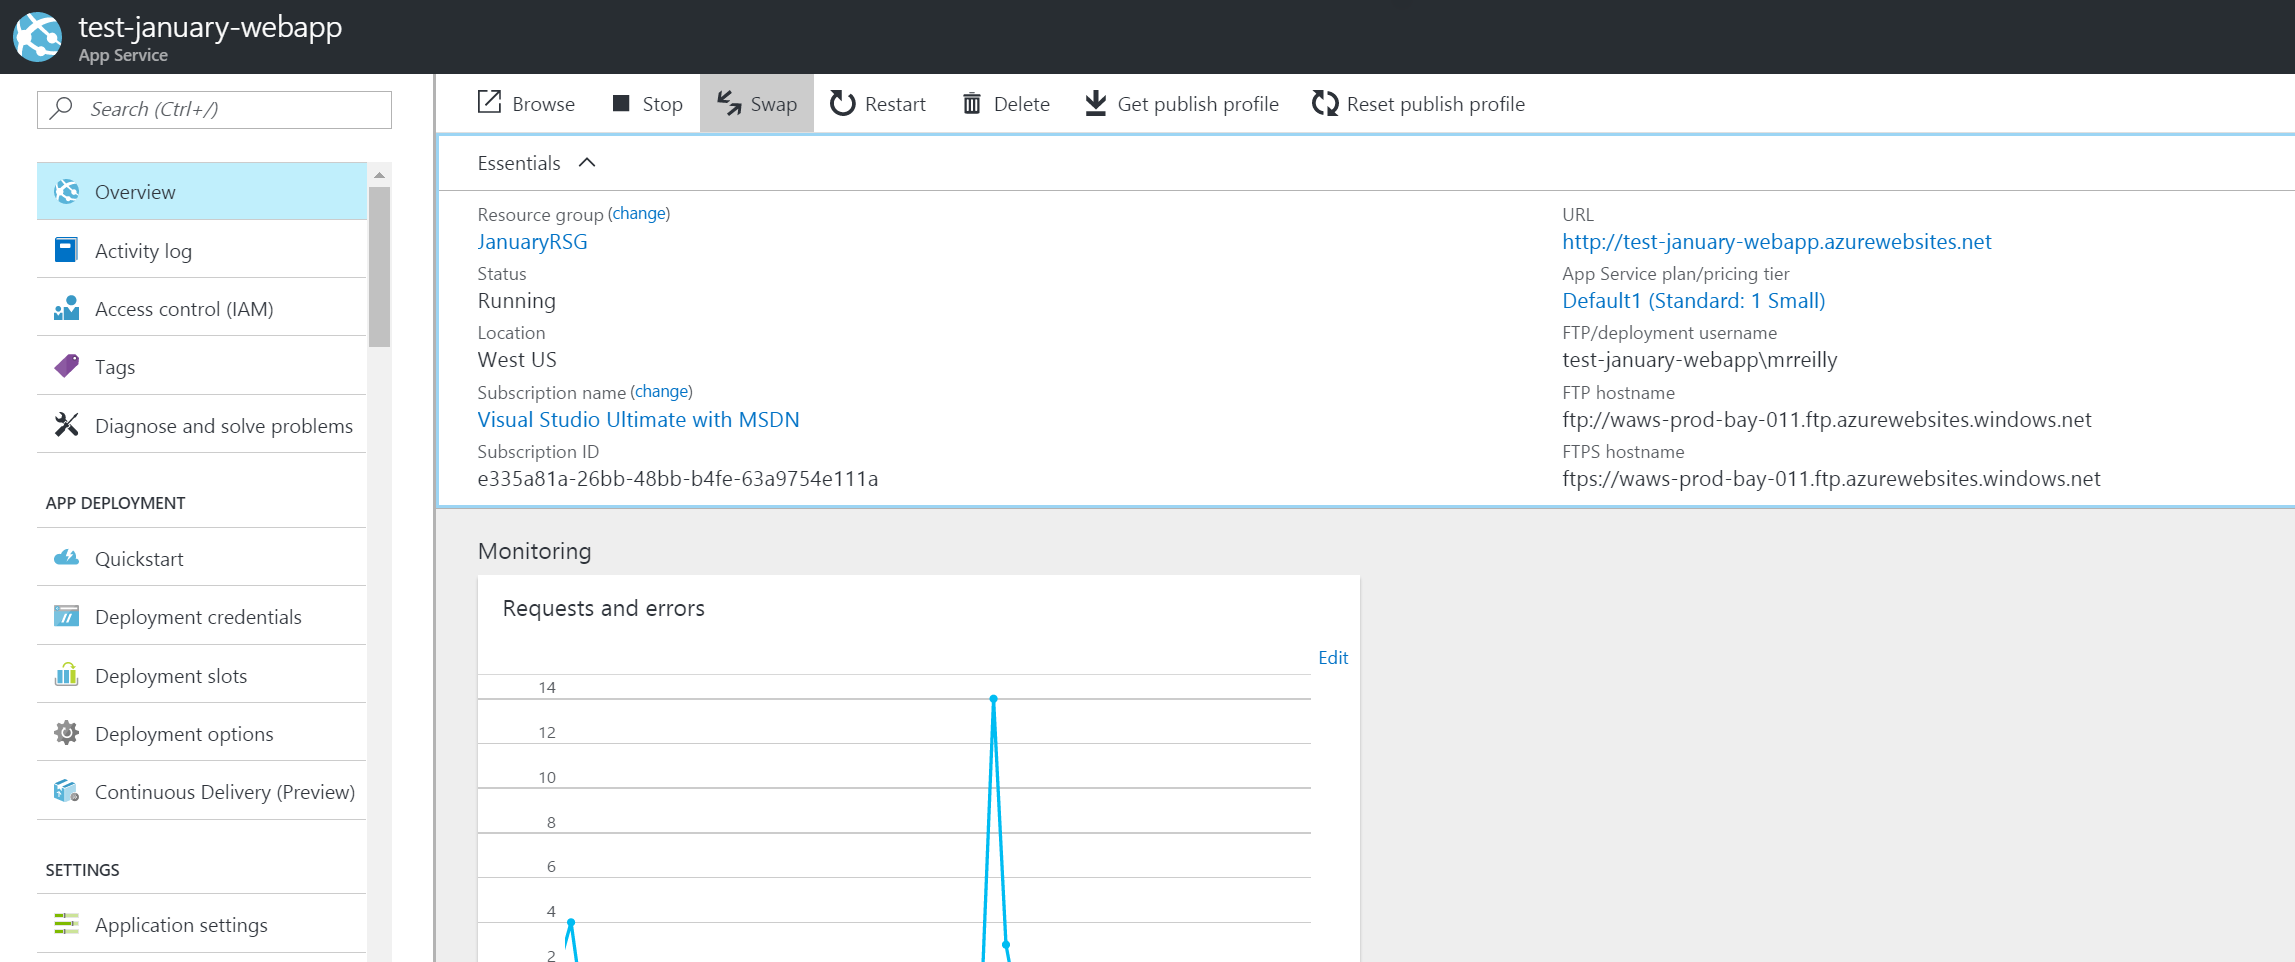Click the FTP hostname ftp://waws-prod-bay-011 value

click(x=1826, y=420)
